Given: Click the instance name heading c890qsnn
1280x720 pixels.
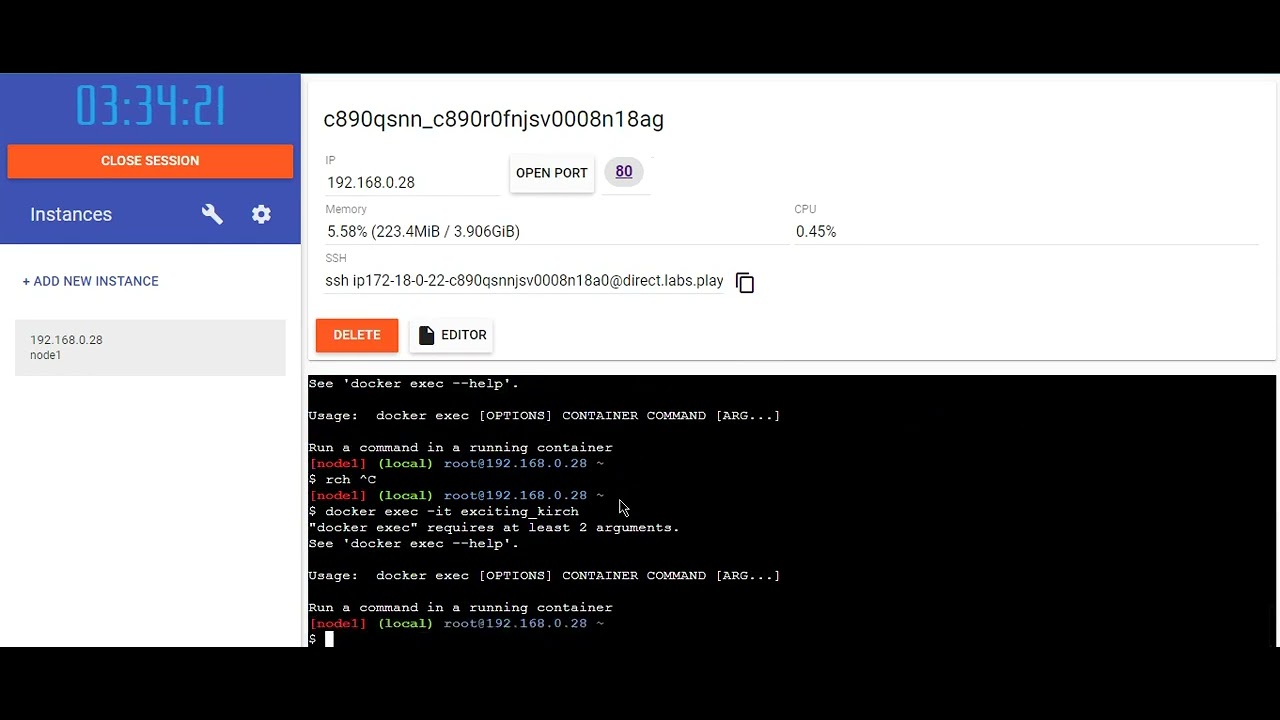Looking at the screenshot, I should [493, 119].
